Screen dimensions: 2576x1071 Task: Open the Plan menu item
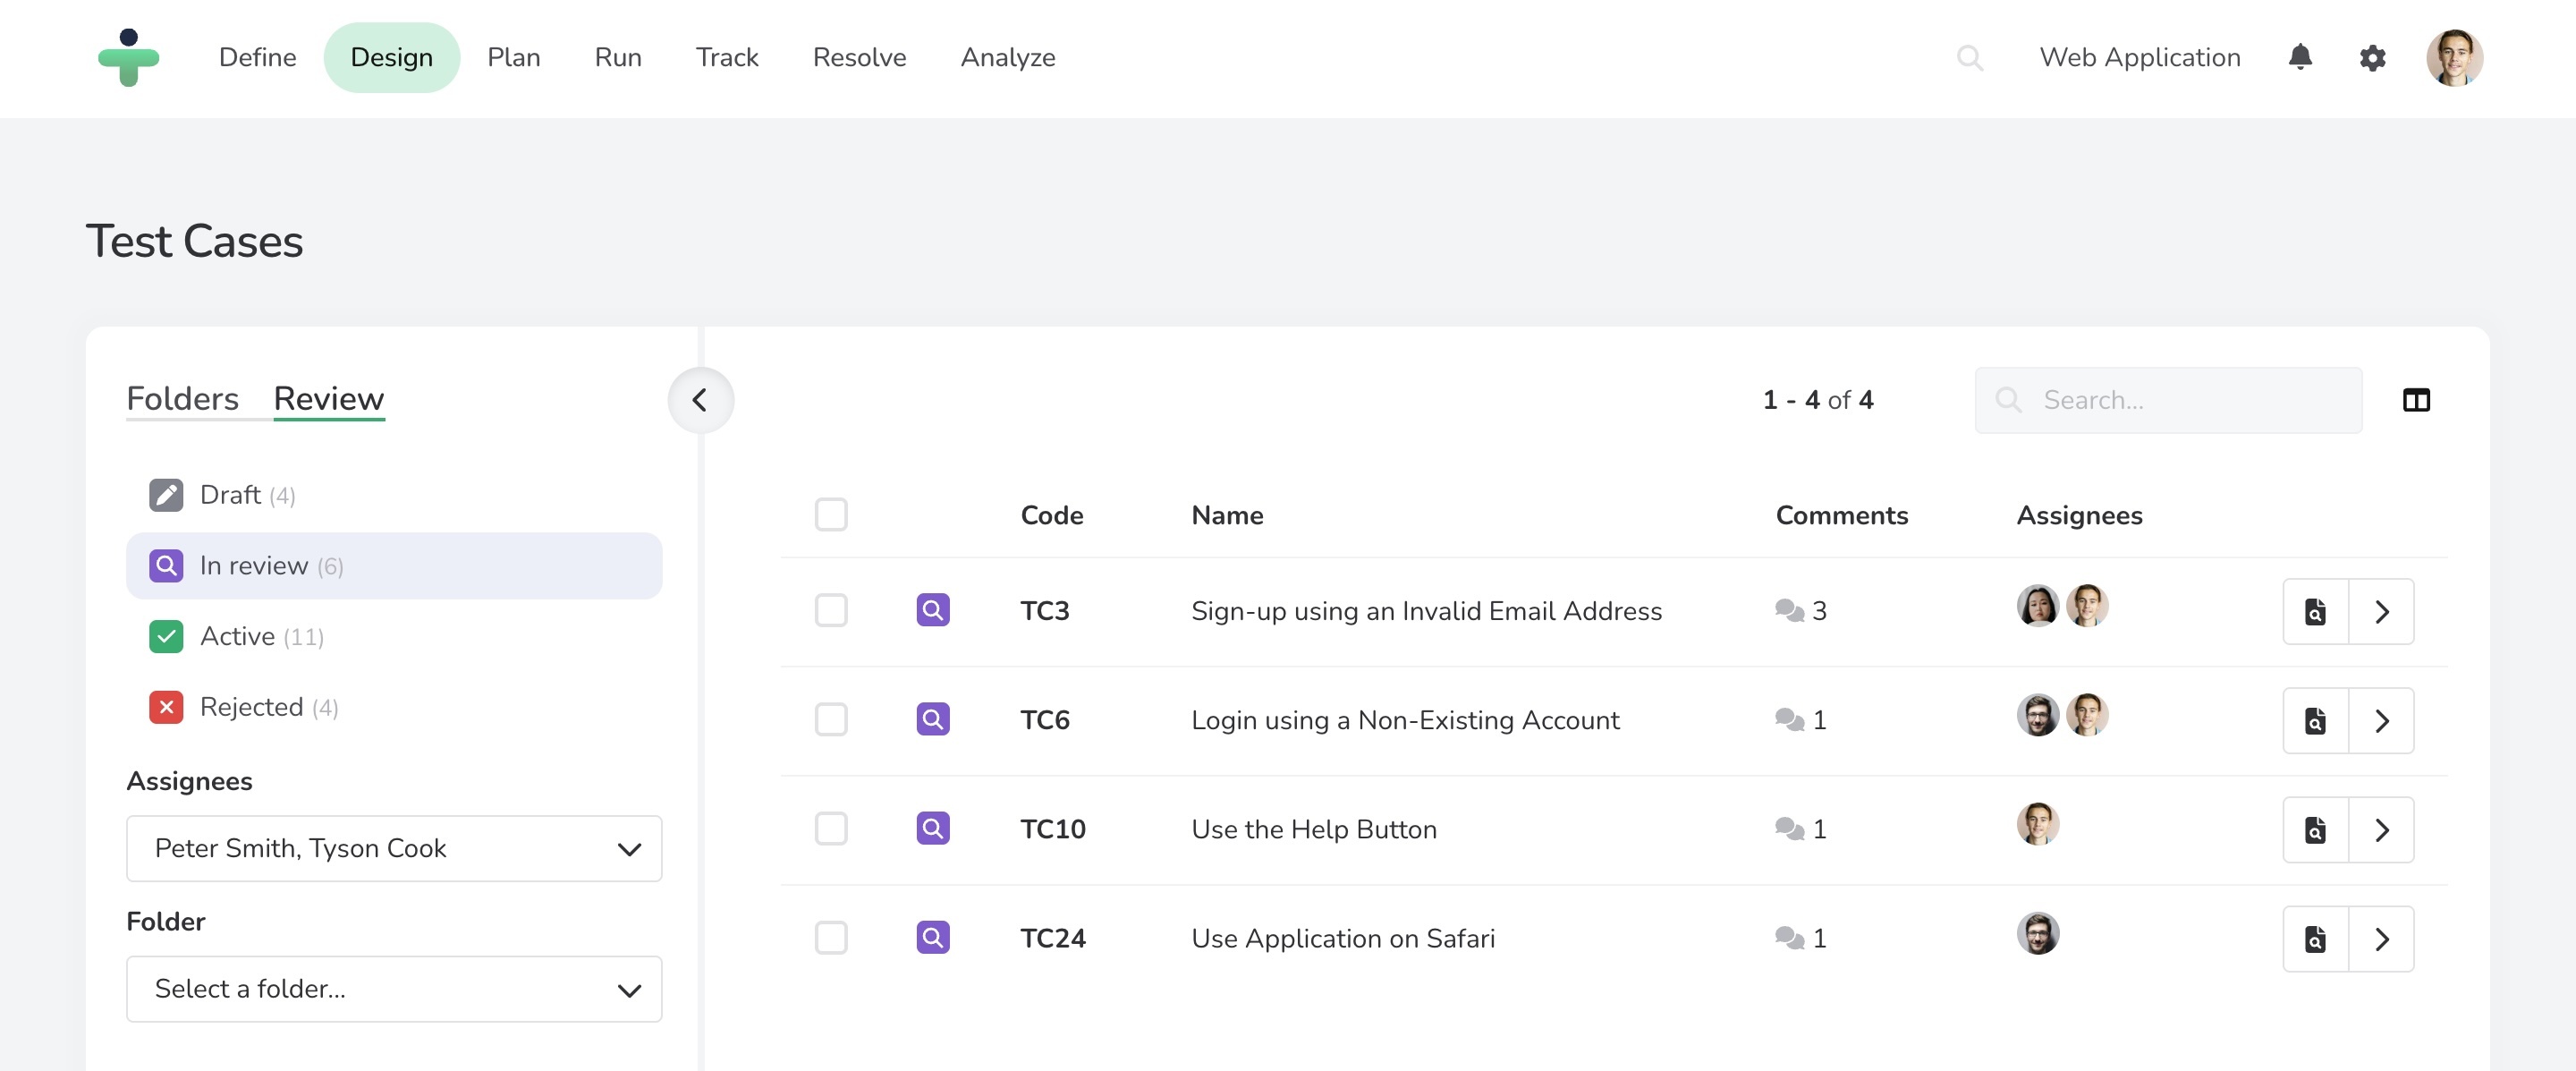pos(514,57)
